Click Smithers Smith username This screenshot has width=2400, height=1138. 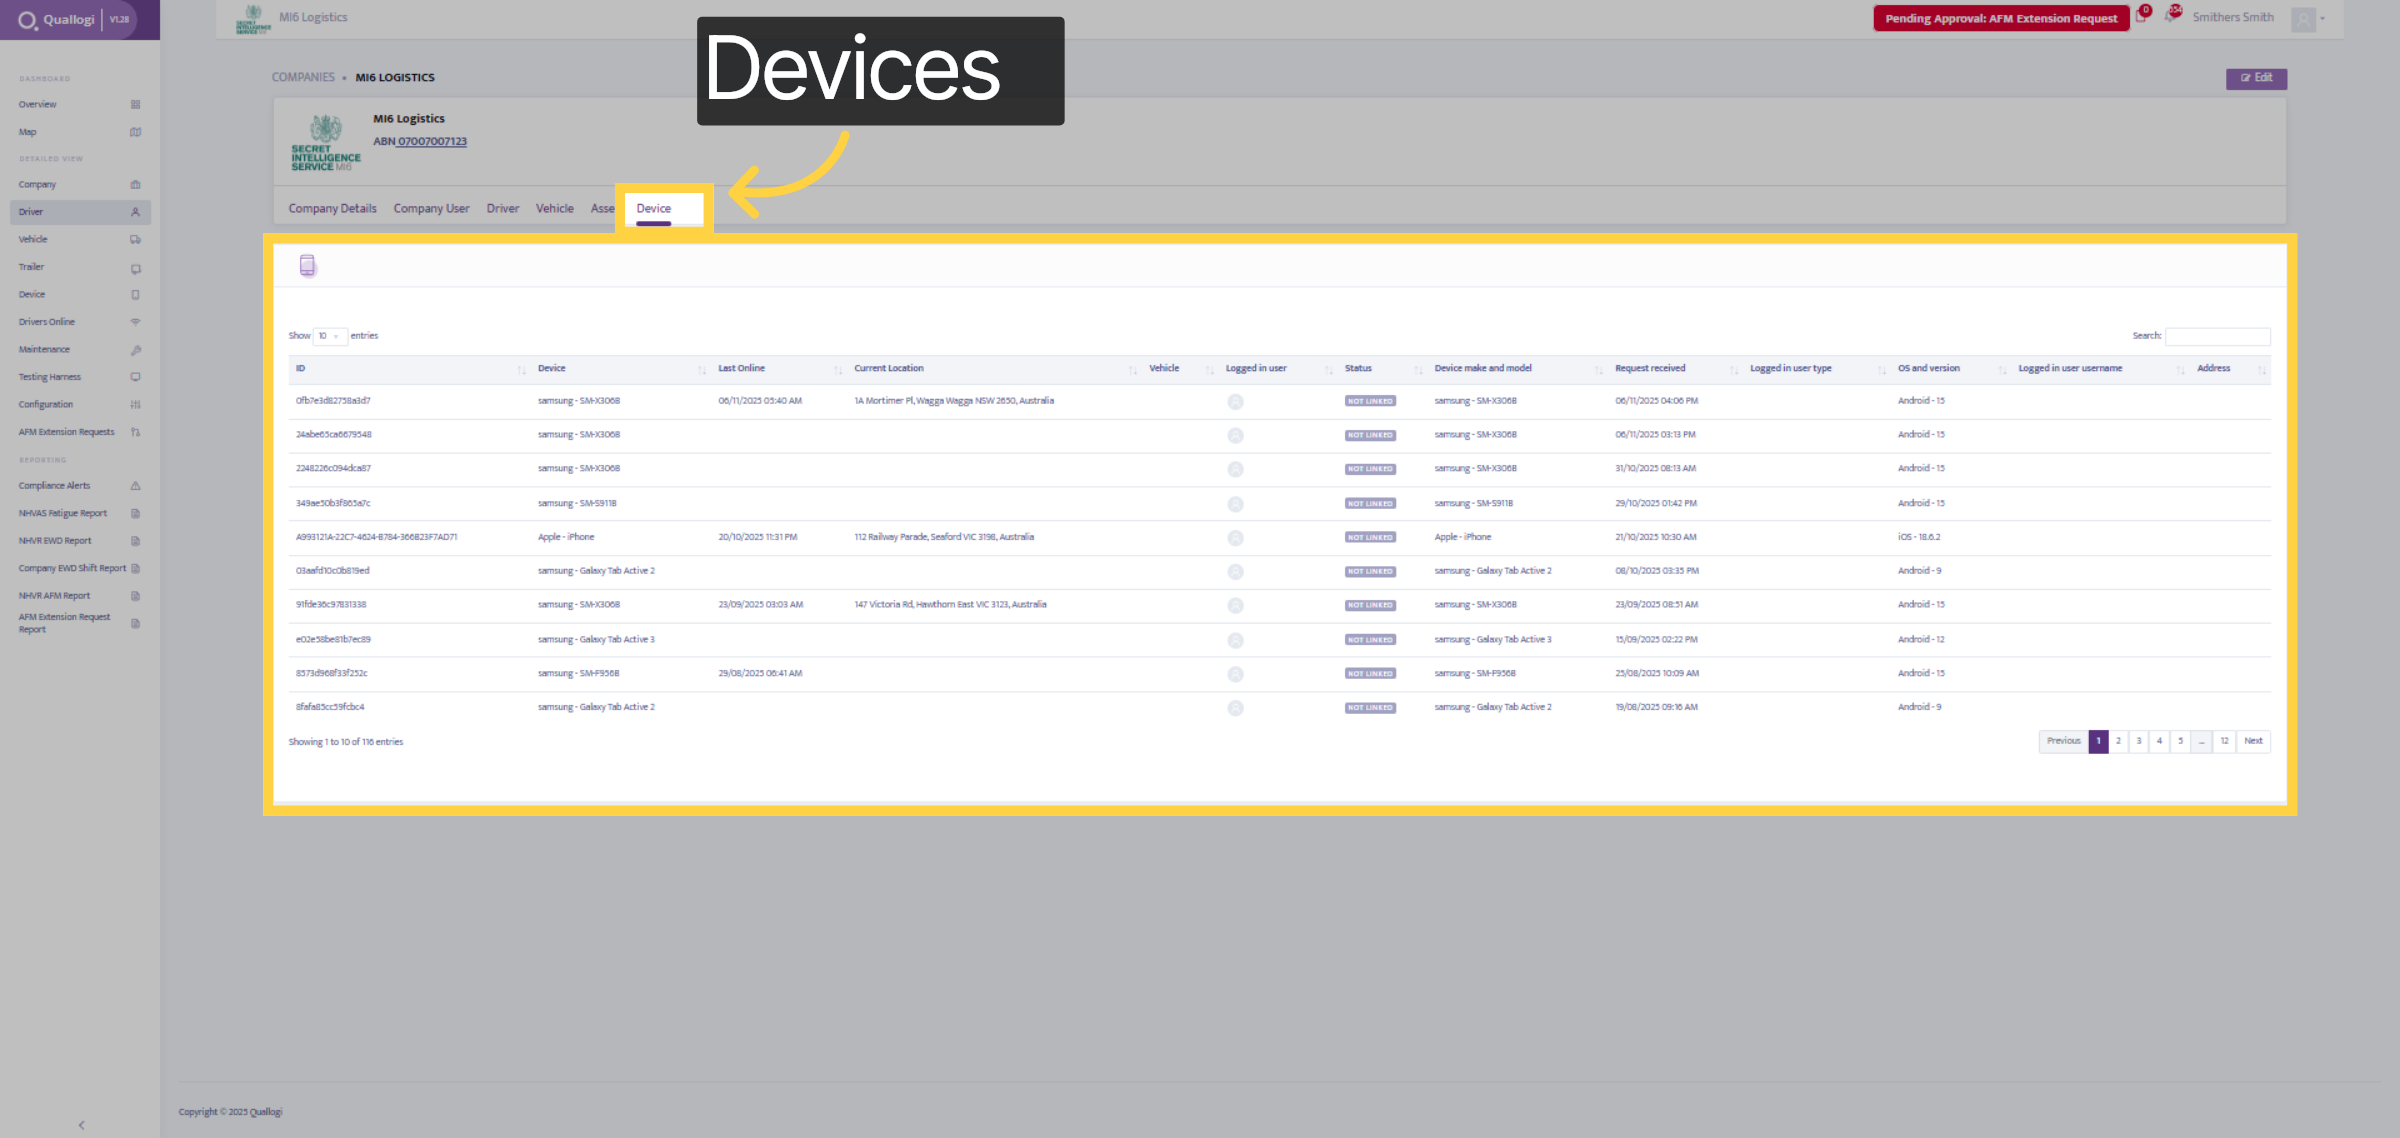click(x=2233, y=18)
